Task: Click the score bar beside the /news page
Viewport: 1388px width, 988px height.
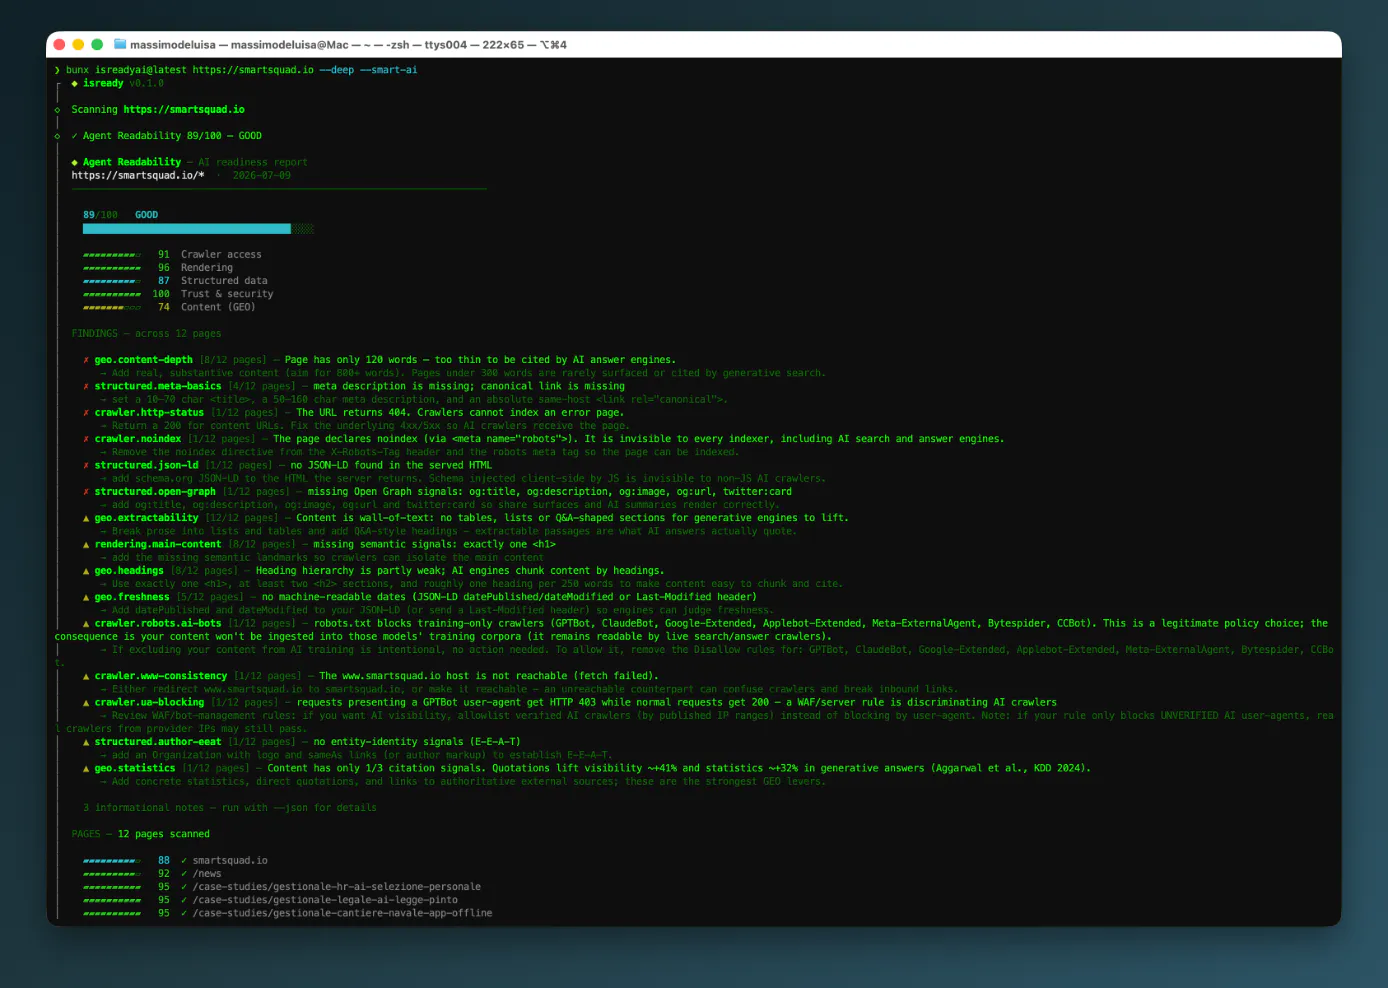Action: [x=112, y=874]
